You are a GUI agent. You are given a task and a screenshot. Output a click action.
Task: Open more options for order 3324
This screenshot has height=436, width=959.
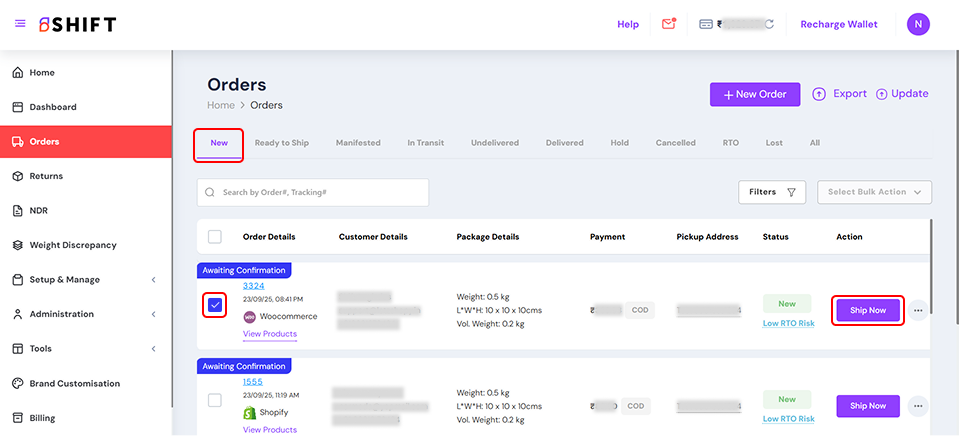pyautogui.click(x=918, y=310)
